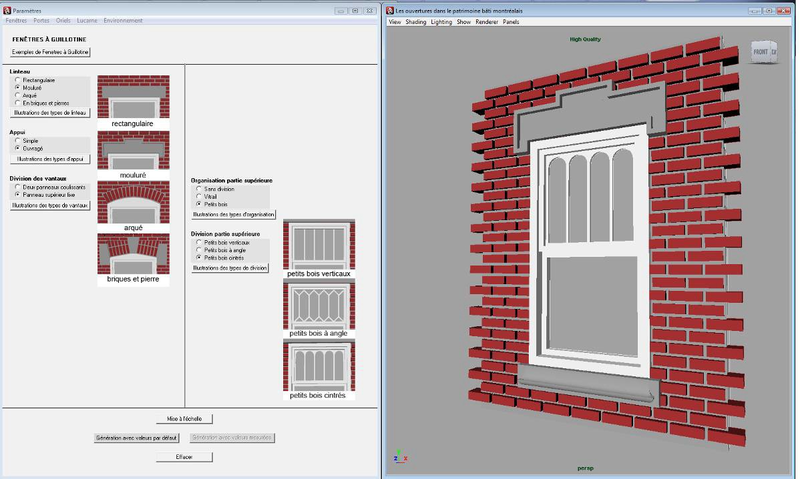Click Génération avec valeurs par défaut
Screen dimensions: 800x479
136,438
